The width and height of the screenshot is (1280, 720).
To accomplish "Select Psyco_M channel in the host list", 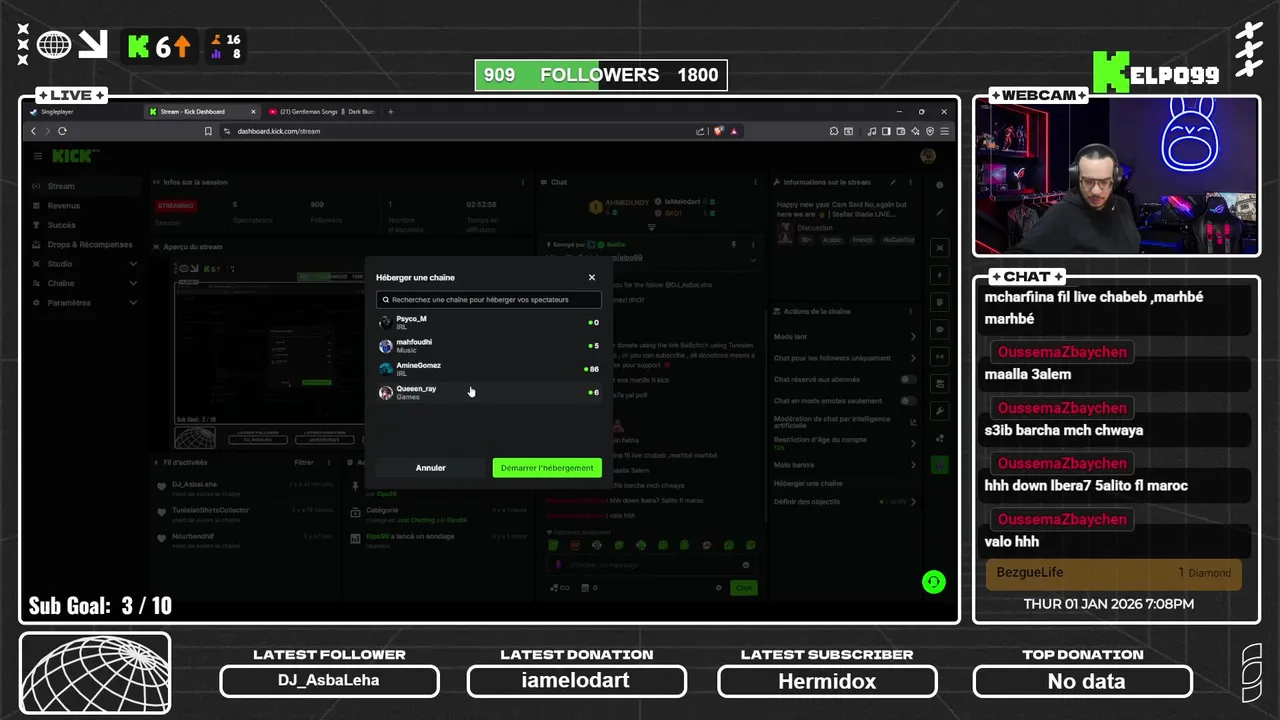I will 489,322.
